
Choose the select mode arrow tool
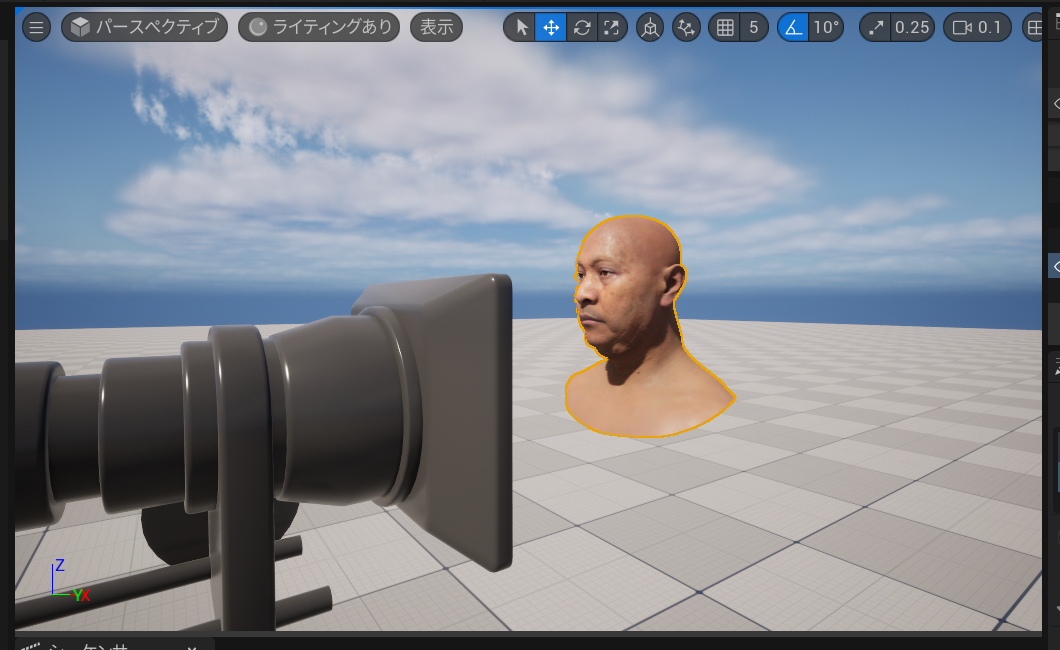(520, 27)
